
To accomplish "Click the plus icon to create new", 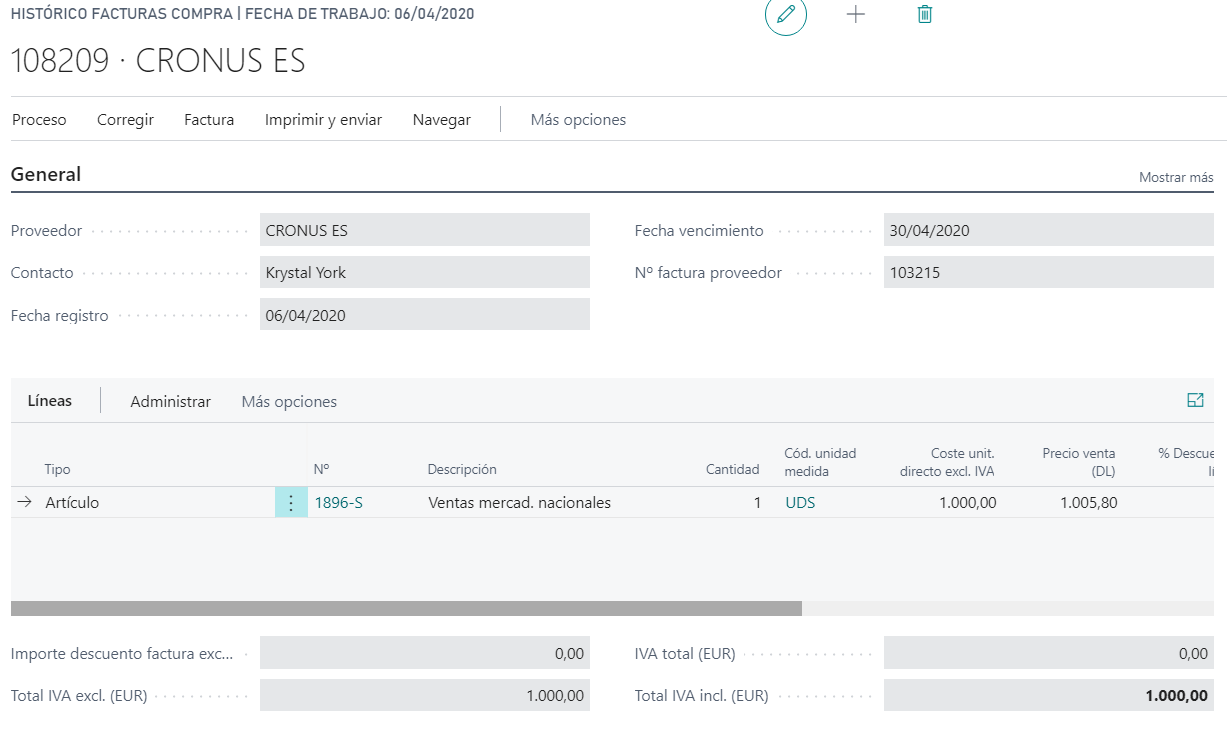I will [x=855, y=15].
